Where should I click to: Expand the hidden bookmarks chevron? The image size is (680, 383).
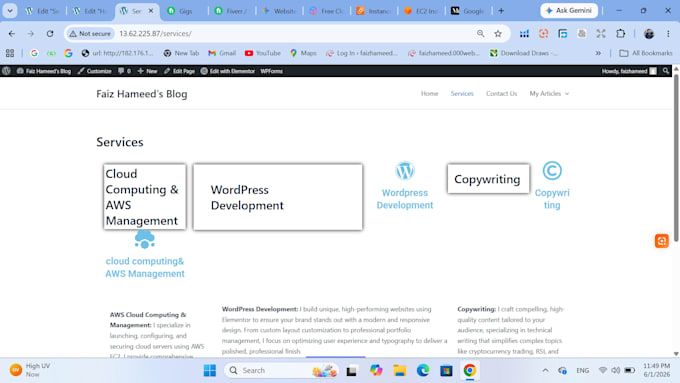pyautogui.click(x=598, y=53)
